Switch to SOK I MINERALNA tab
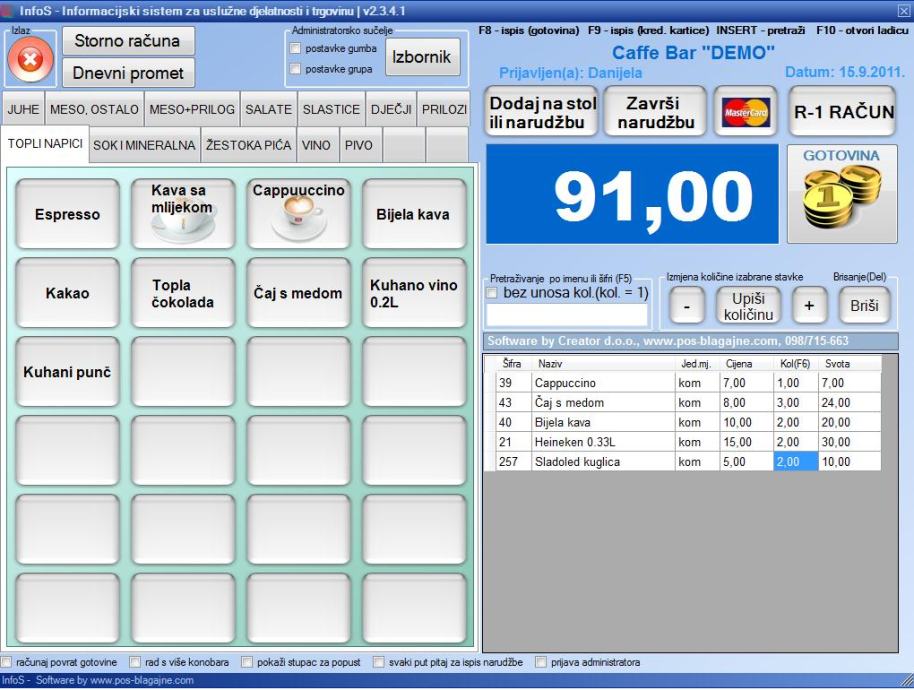 tap(144, 145)
